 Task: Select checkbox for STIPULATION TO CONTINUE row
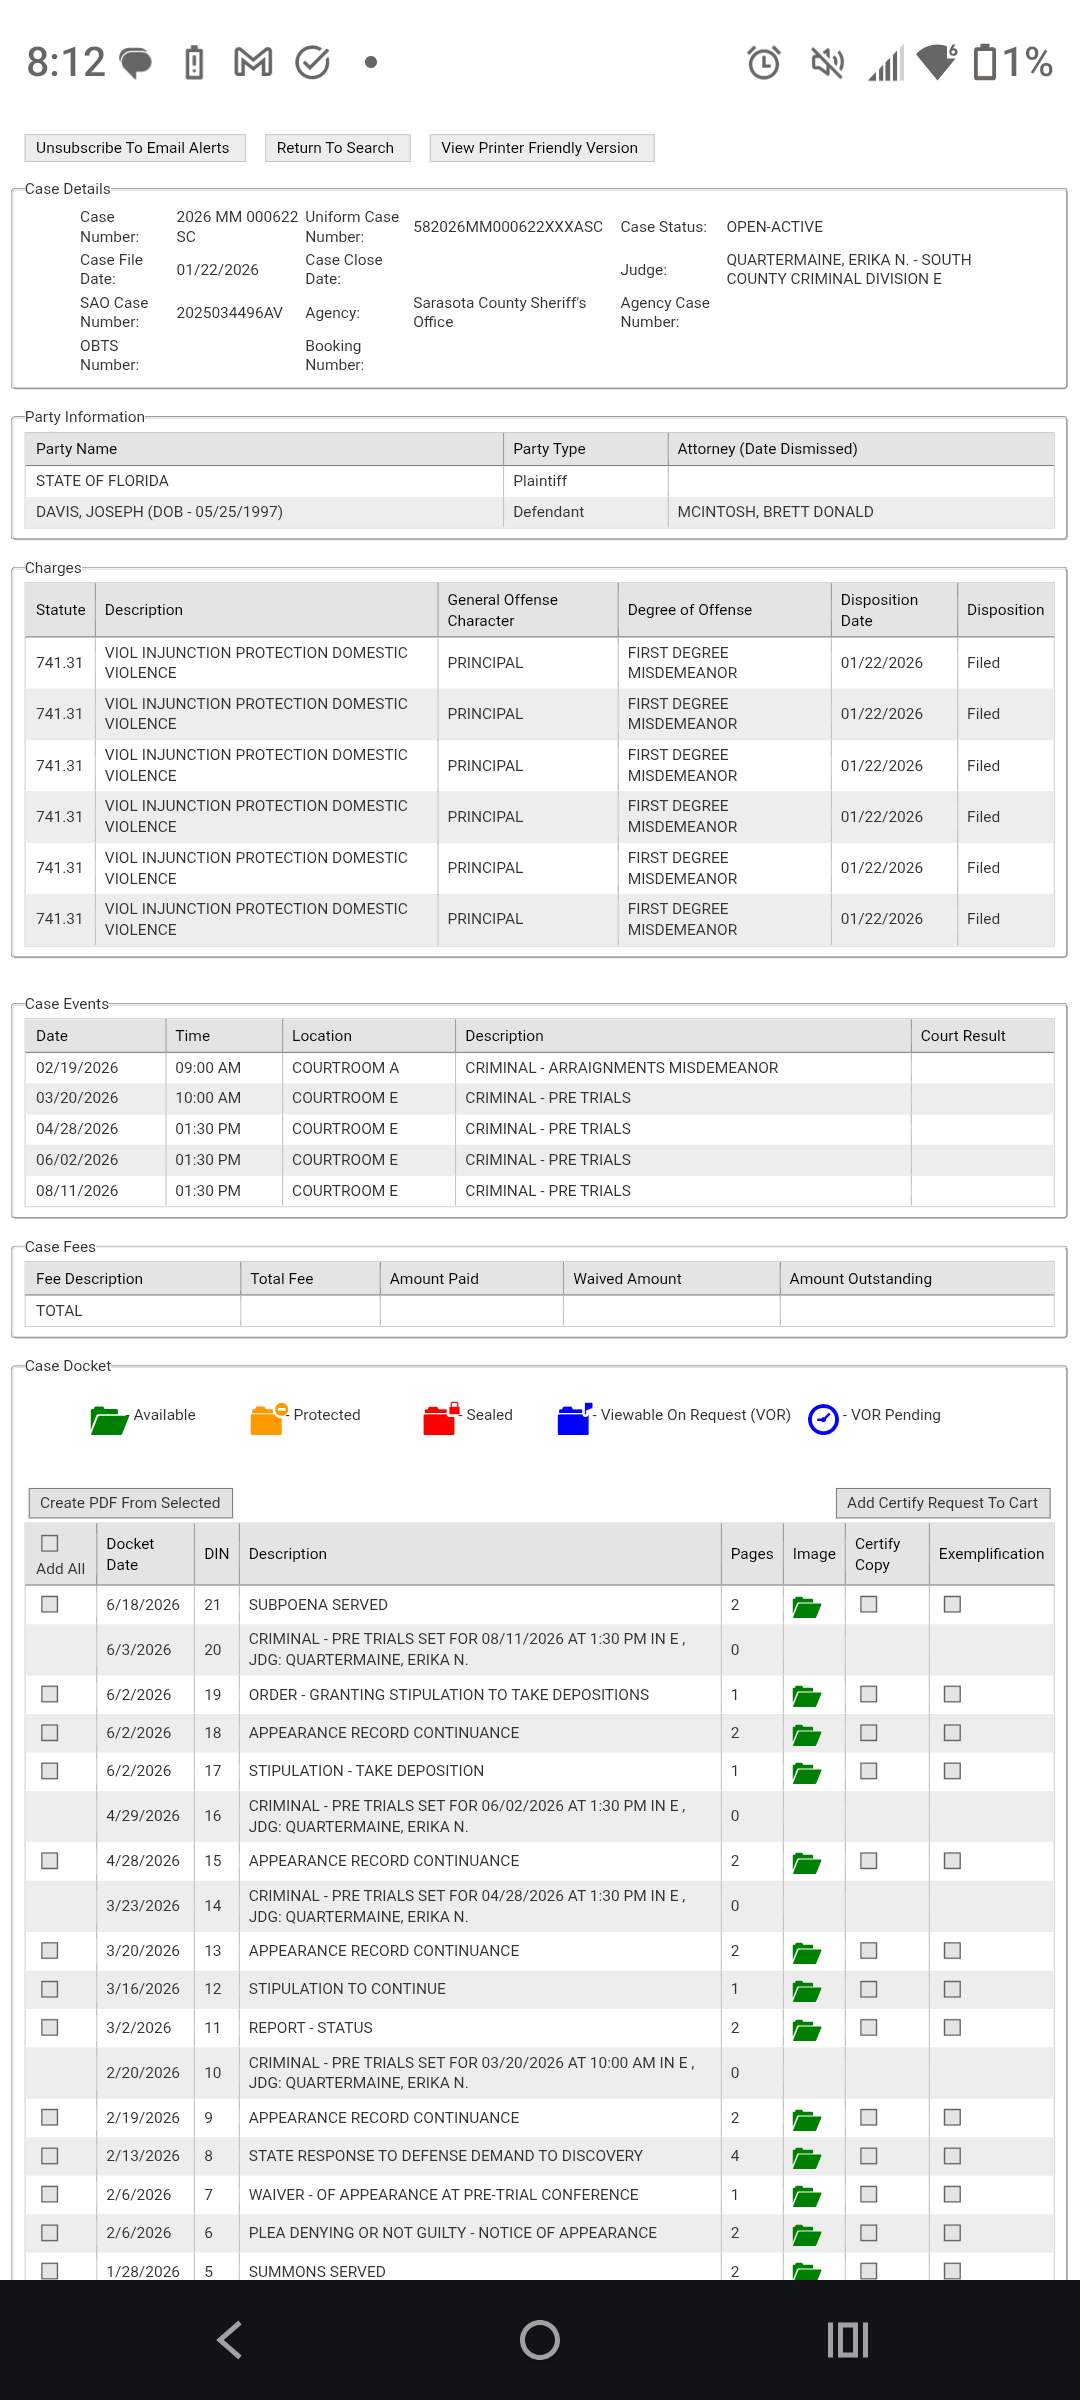pos(50,1989)
